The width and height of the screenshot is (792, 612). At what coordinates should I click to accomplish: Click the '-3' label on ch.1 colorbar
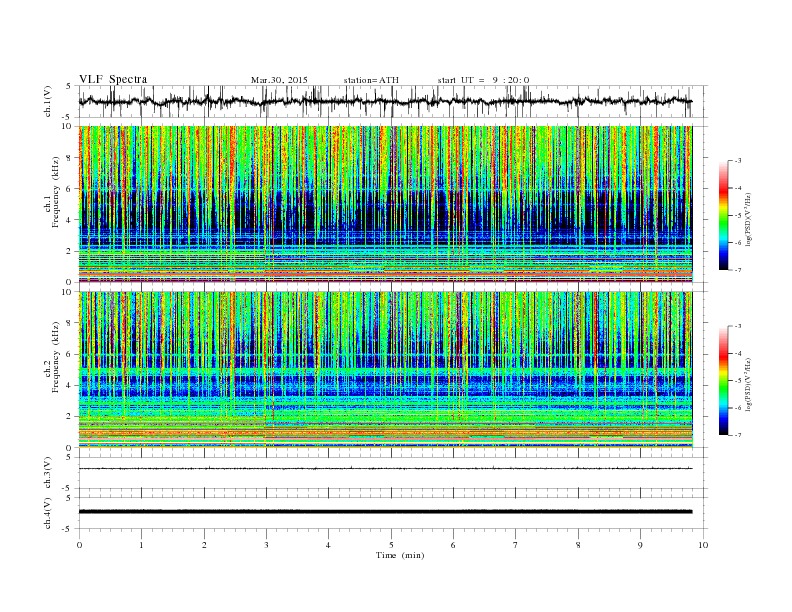(737, 161)
